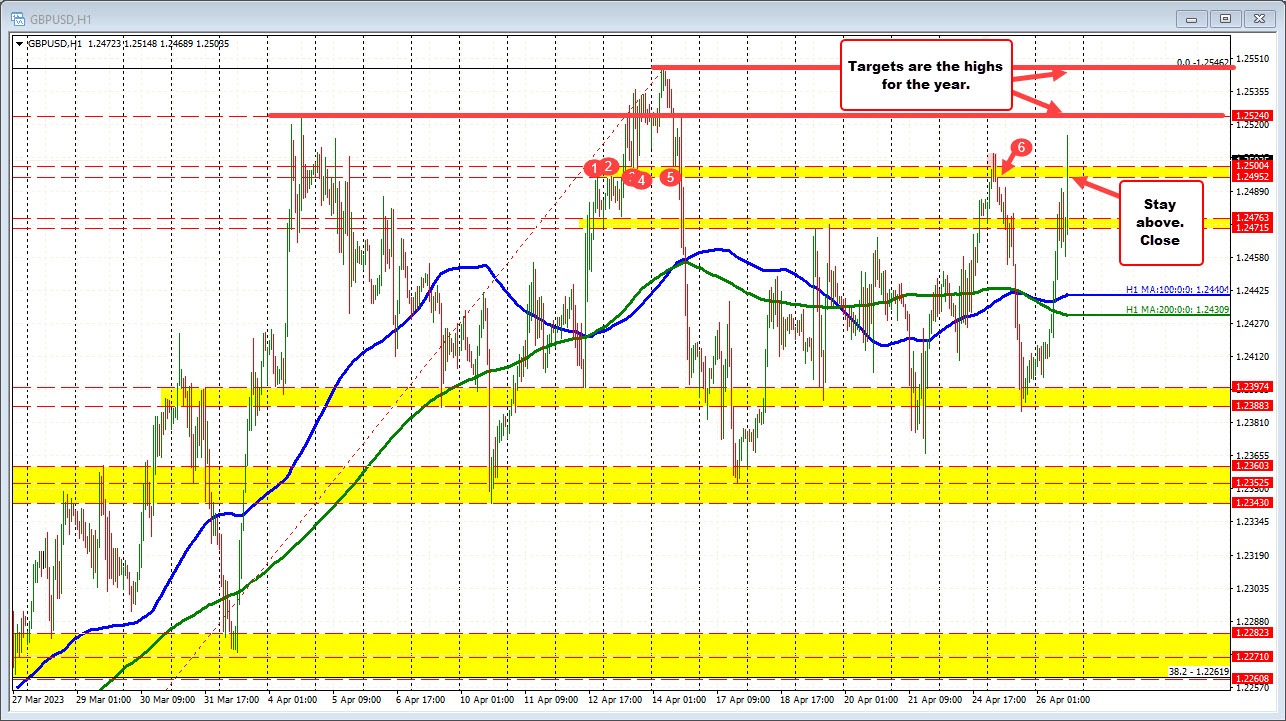Click the 1.22608 price level label

(x=1252, y=679)
